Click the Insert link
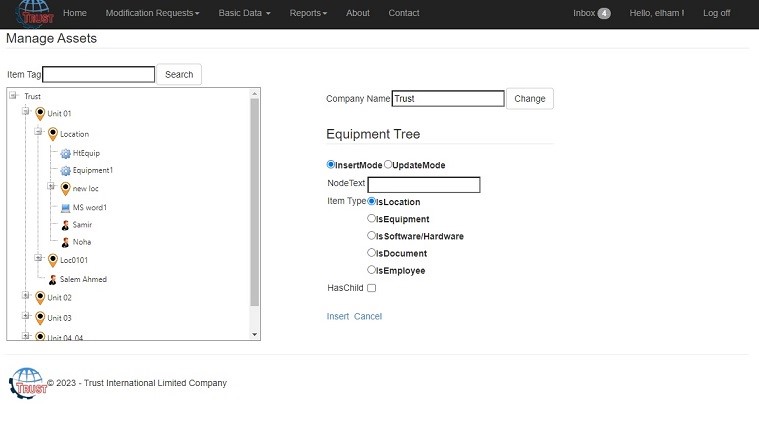 (338, 316)
